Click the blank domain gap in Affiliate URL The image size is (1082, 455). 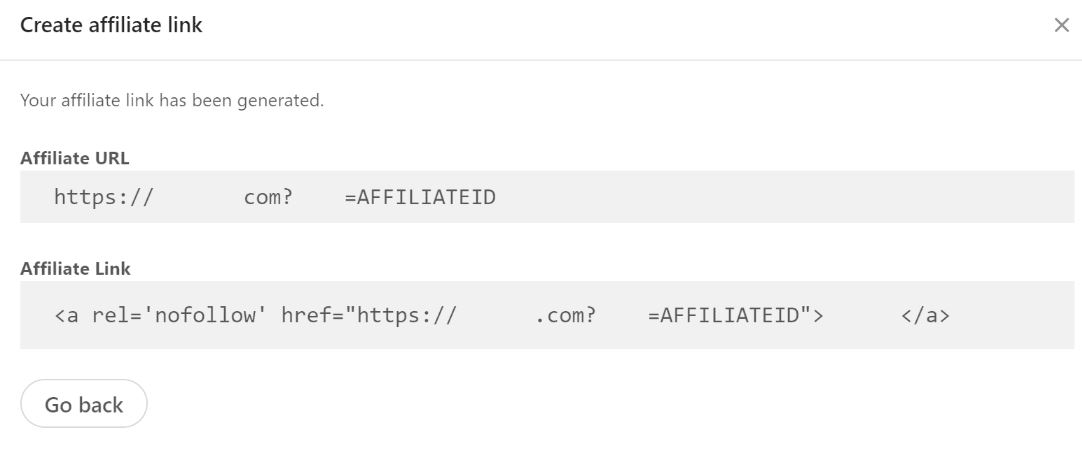click(199, 197)
